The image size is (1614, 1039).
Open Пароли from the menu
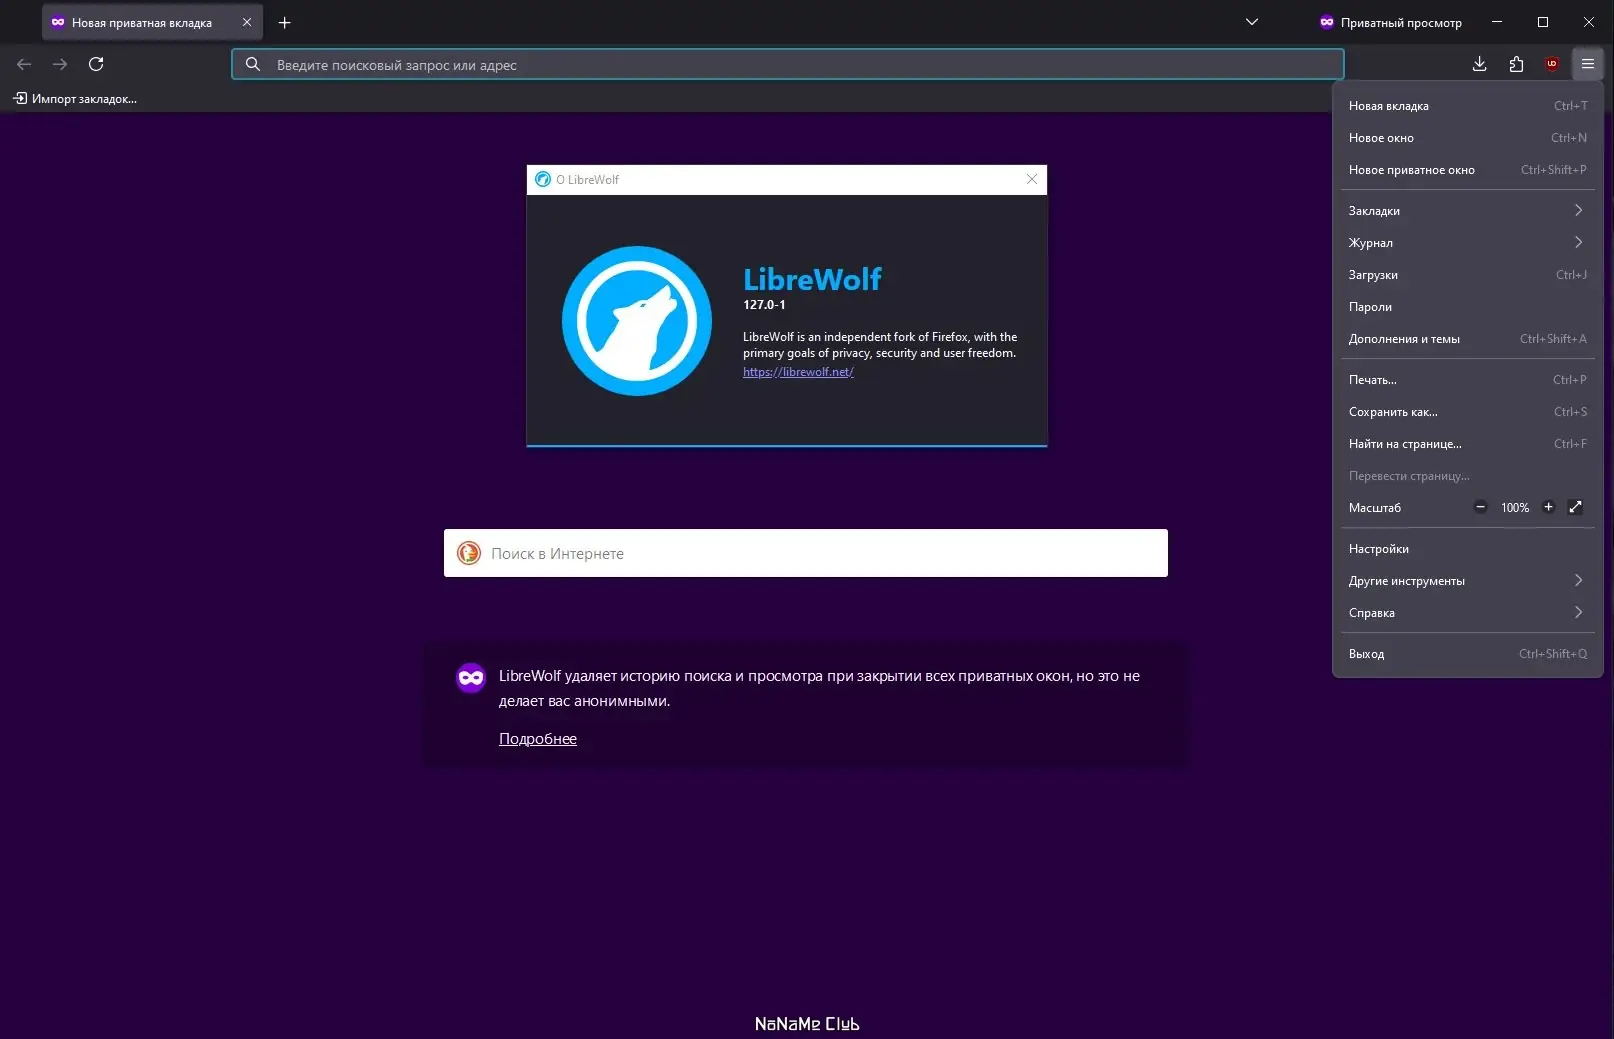tap(1468, 307)
